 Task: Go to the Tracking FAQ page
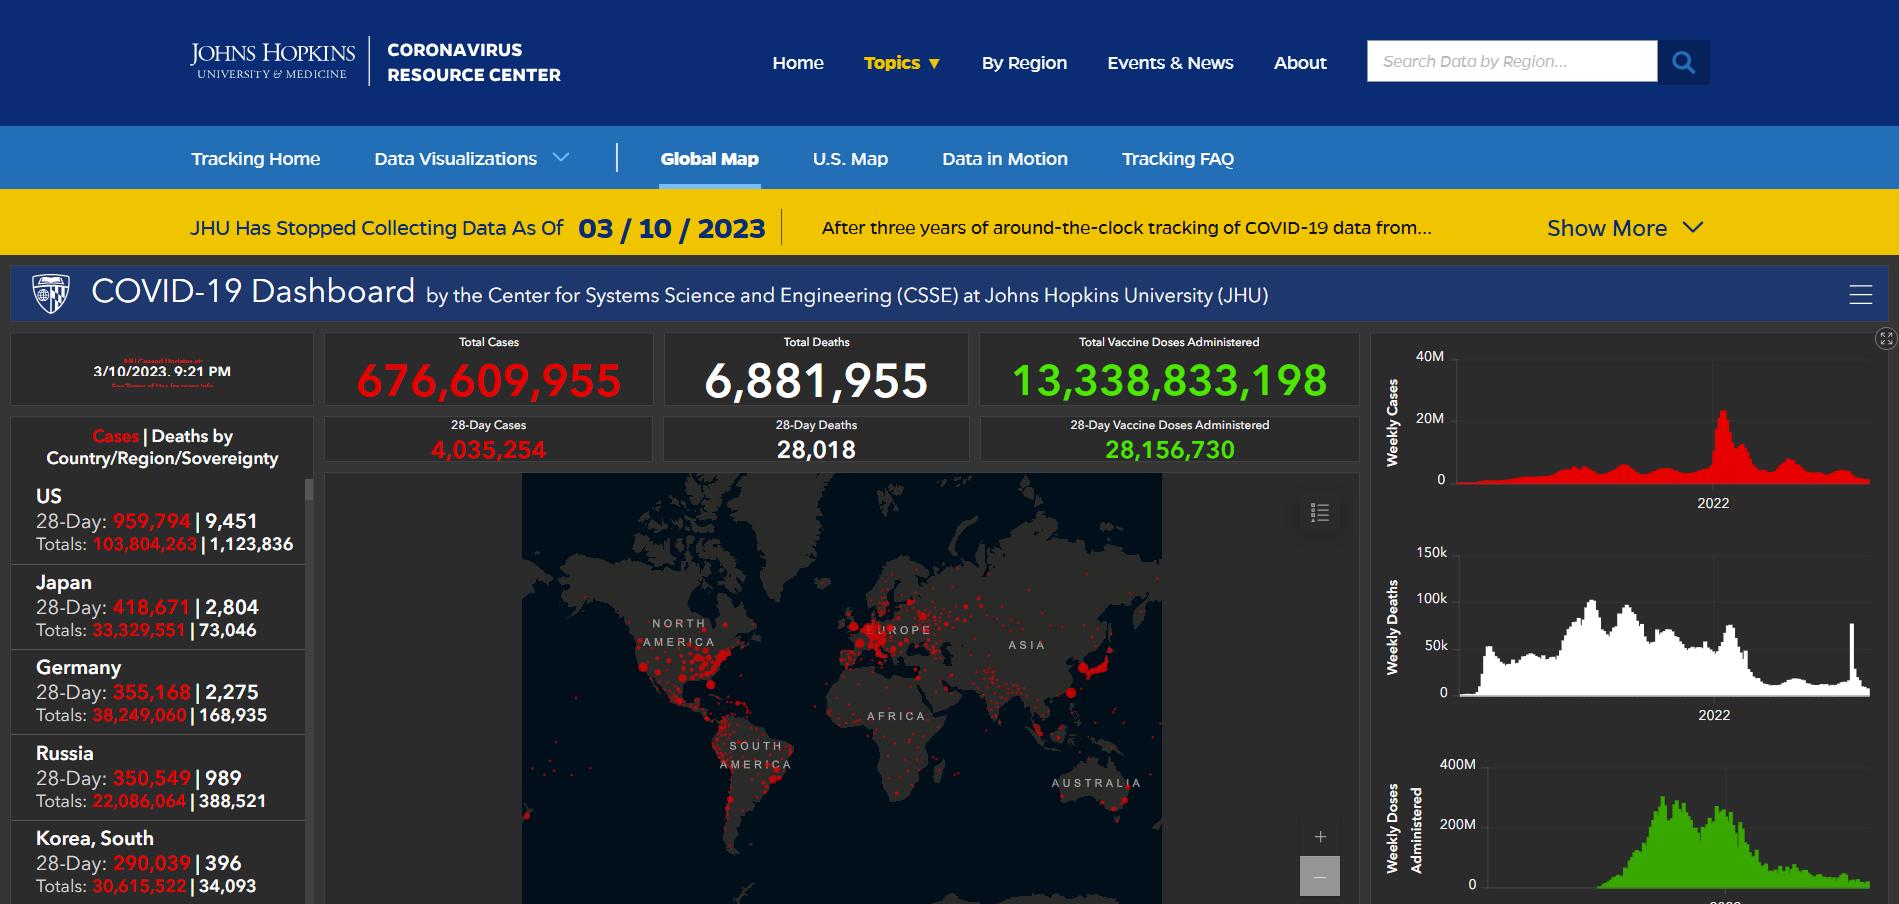coord(1177,159)
